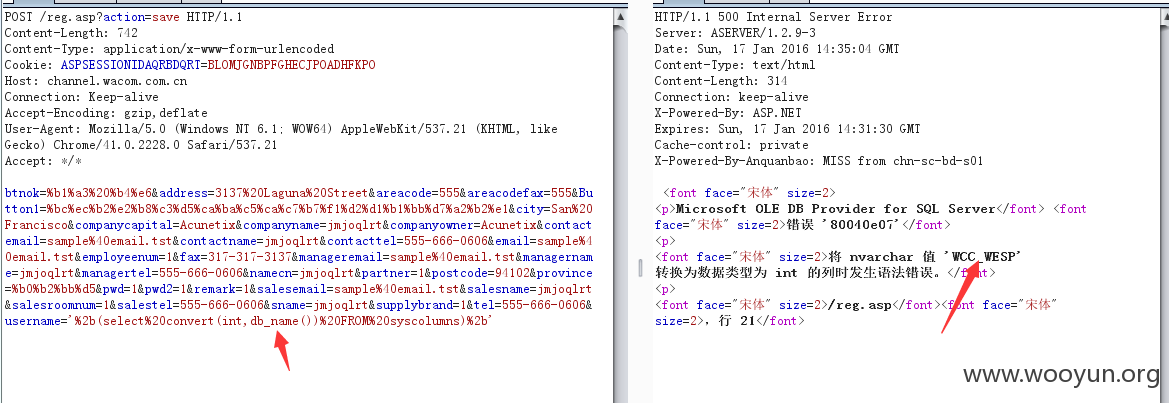Click the POST /reg.asp?action=save request line
The height and width of the screenshot is (403, 1169).
tap(124, 17)
